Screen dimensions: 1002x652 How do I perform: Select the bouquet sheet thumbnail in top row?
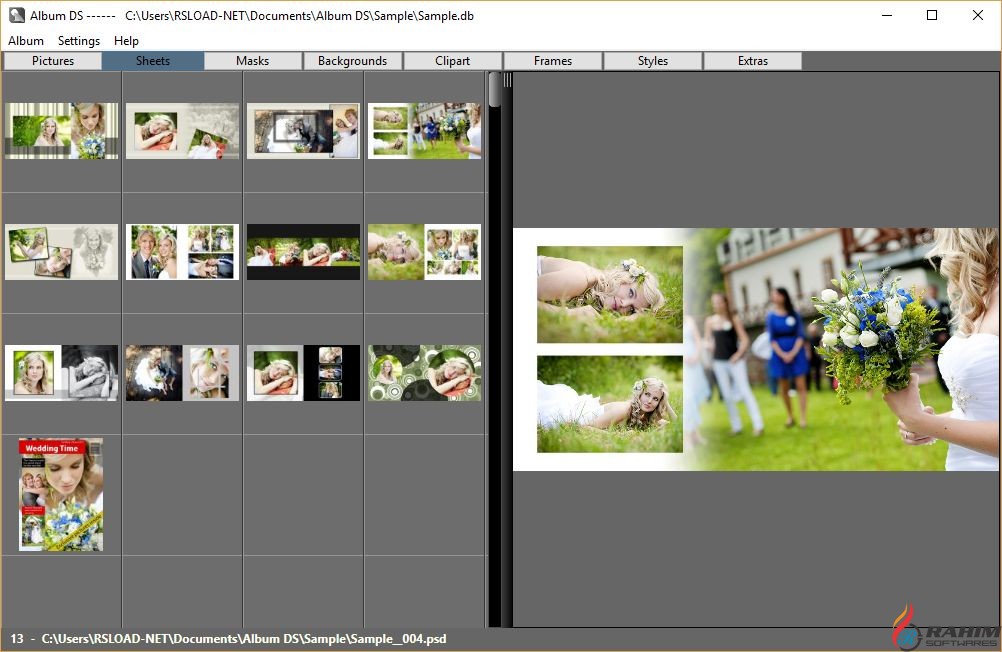(424, 131)
